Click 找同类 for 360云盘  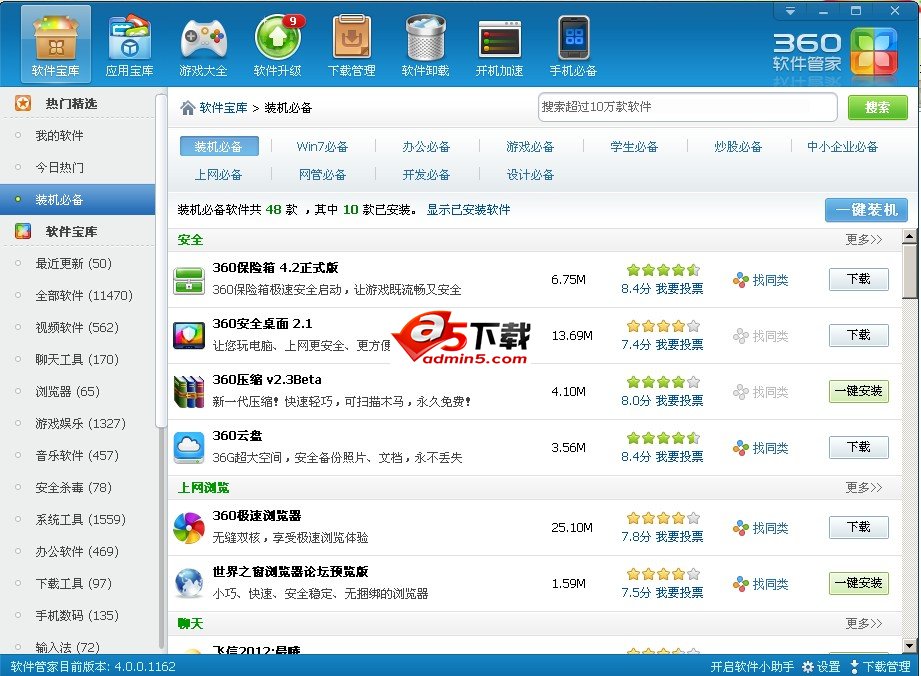(x=761, y=448)
